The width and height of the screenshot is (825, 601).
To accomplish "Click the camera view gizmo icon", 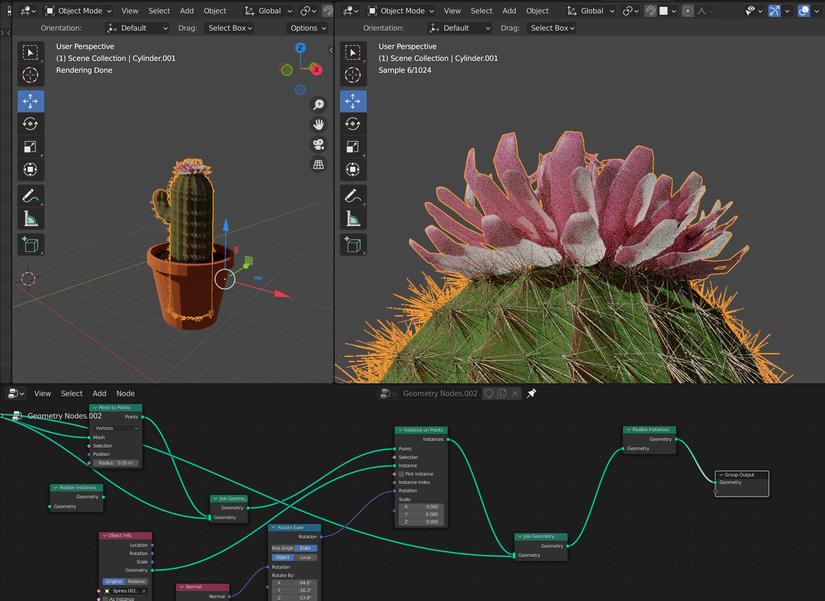I will pyautogui.click(x=318, y=145).
